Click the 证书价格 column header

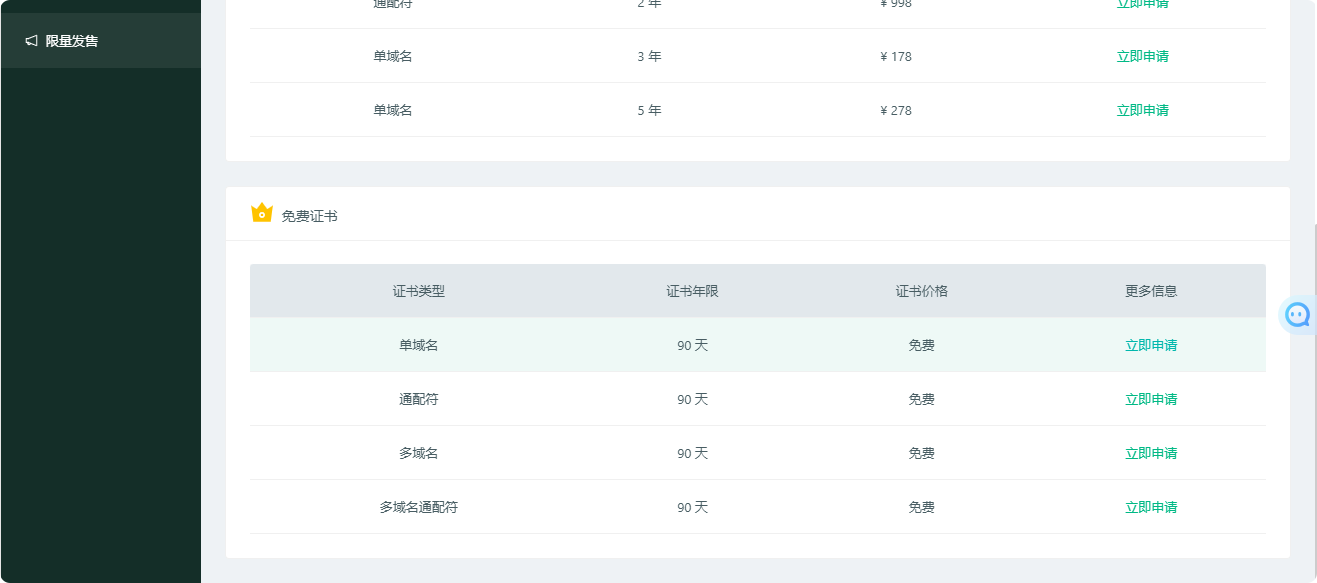(x=921, y=291)
